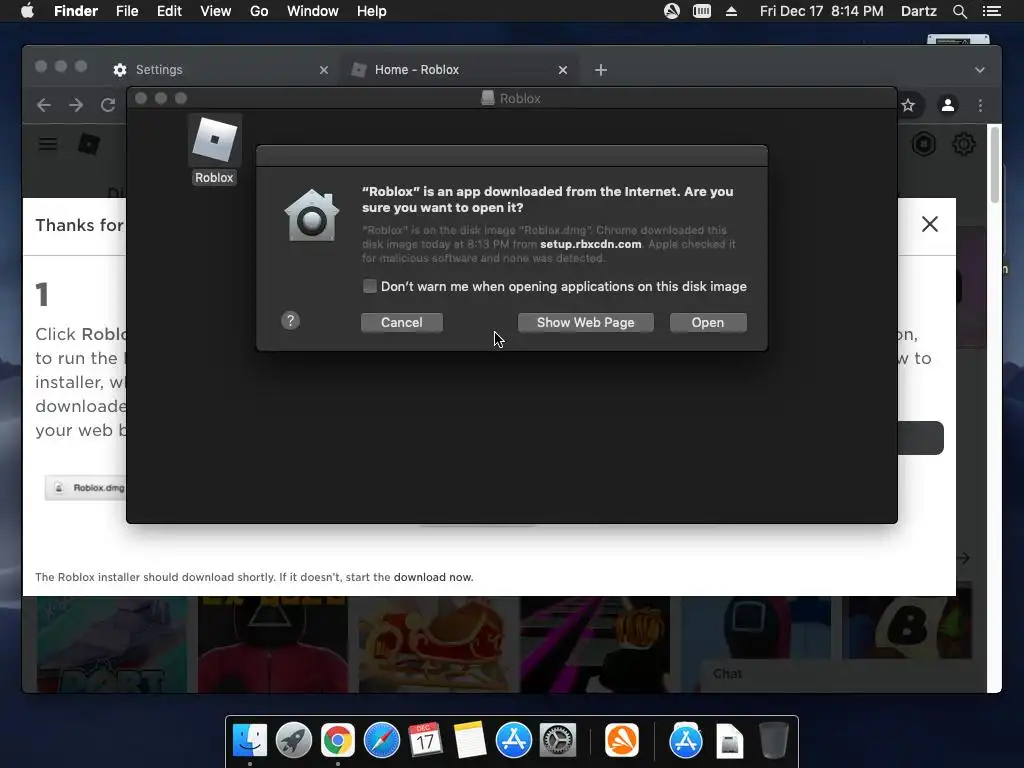Image resolution: width=1024 pixels, height=768 pixels.
Task: Close the Settings tab in Chrome
Action: [x=324, y=70]
